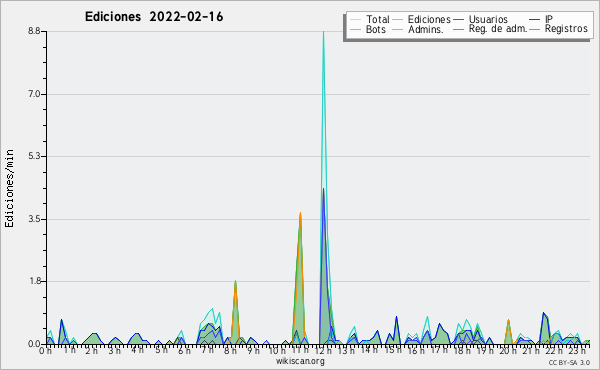The image size is (600, 370).
Task: Click the 23 h x-axis label
Action: tap(577, 350)
